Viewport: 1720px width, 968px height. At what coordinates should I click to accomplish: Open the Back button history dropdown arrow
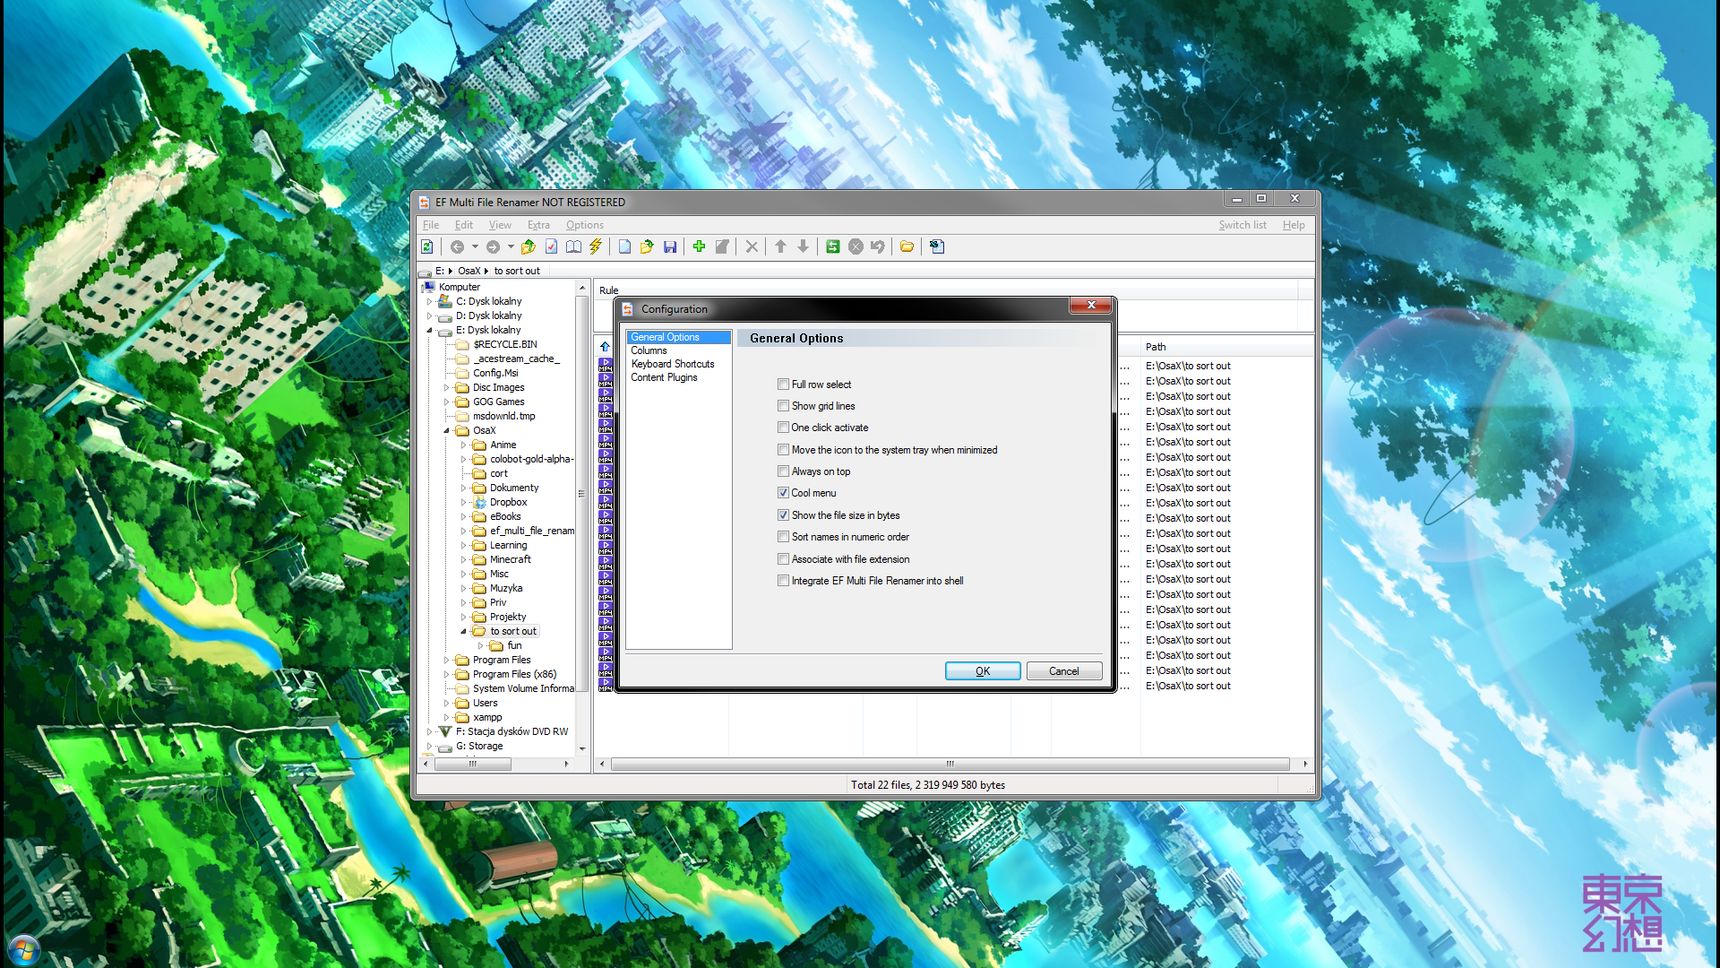(474, 247)
